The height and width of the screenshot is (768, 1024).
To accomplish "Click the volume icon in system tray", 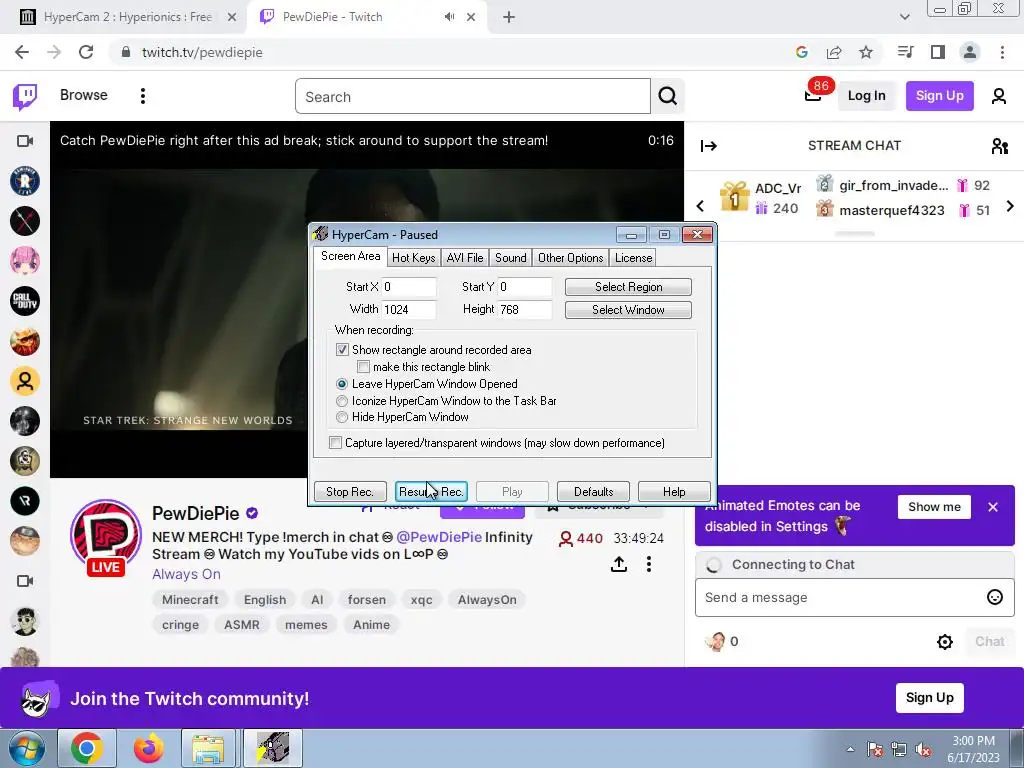I will click(x=923, y=749).
